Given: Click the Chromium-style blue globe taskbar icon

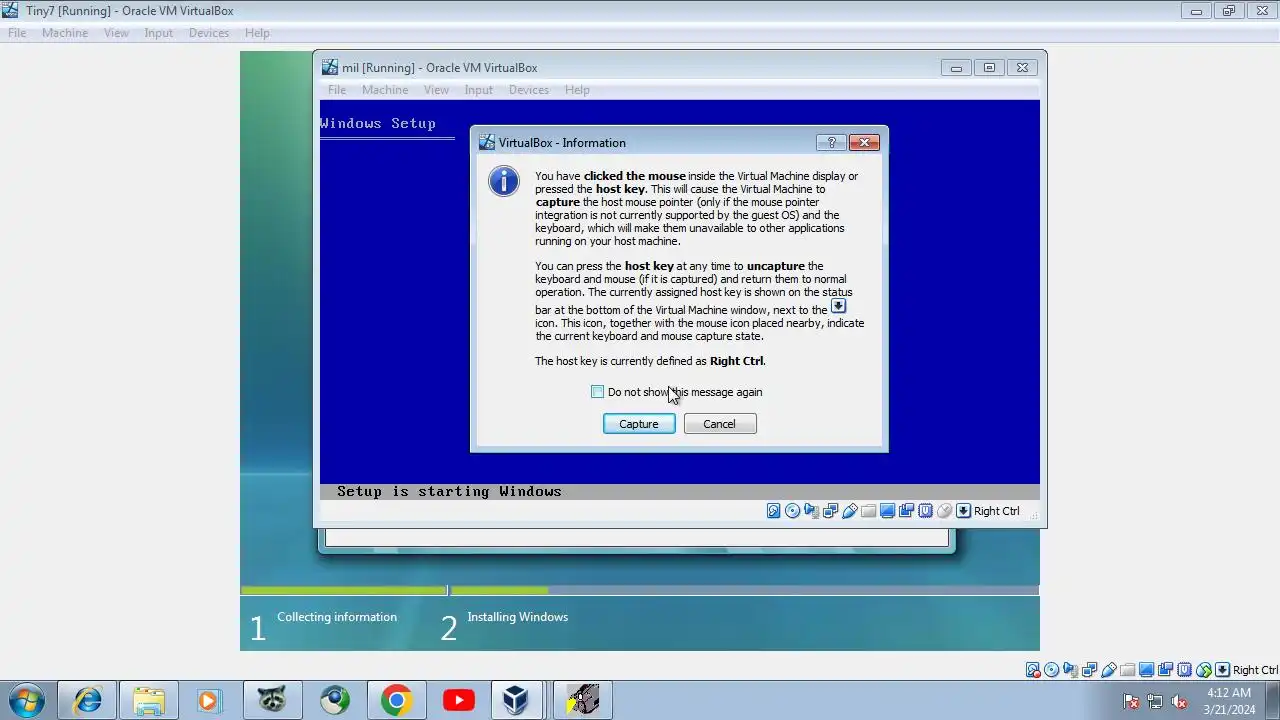Looking at the screenshot, I should coord(335,700).
